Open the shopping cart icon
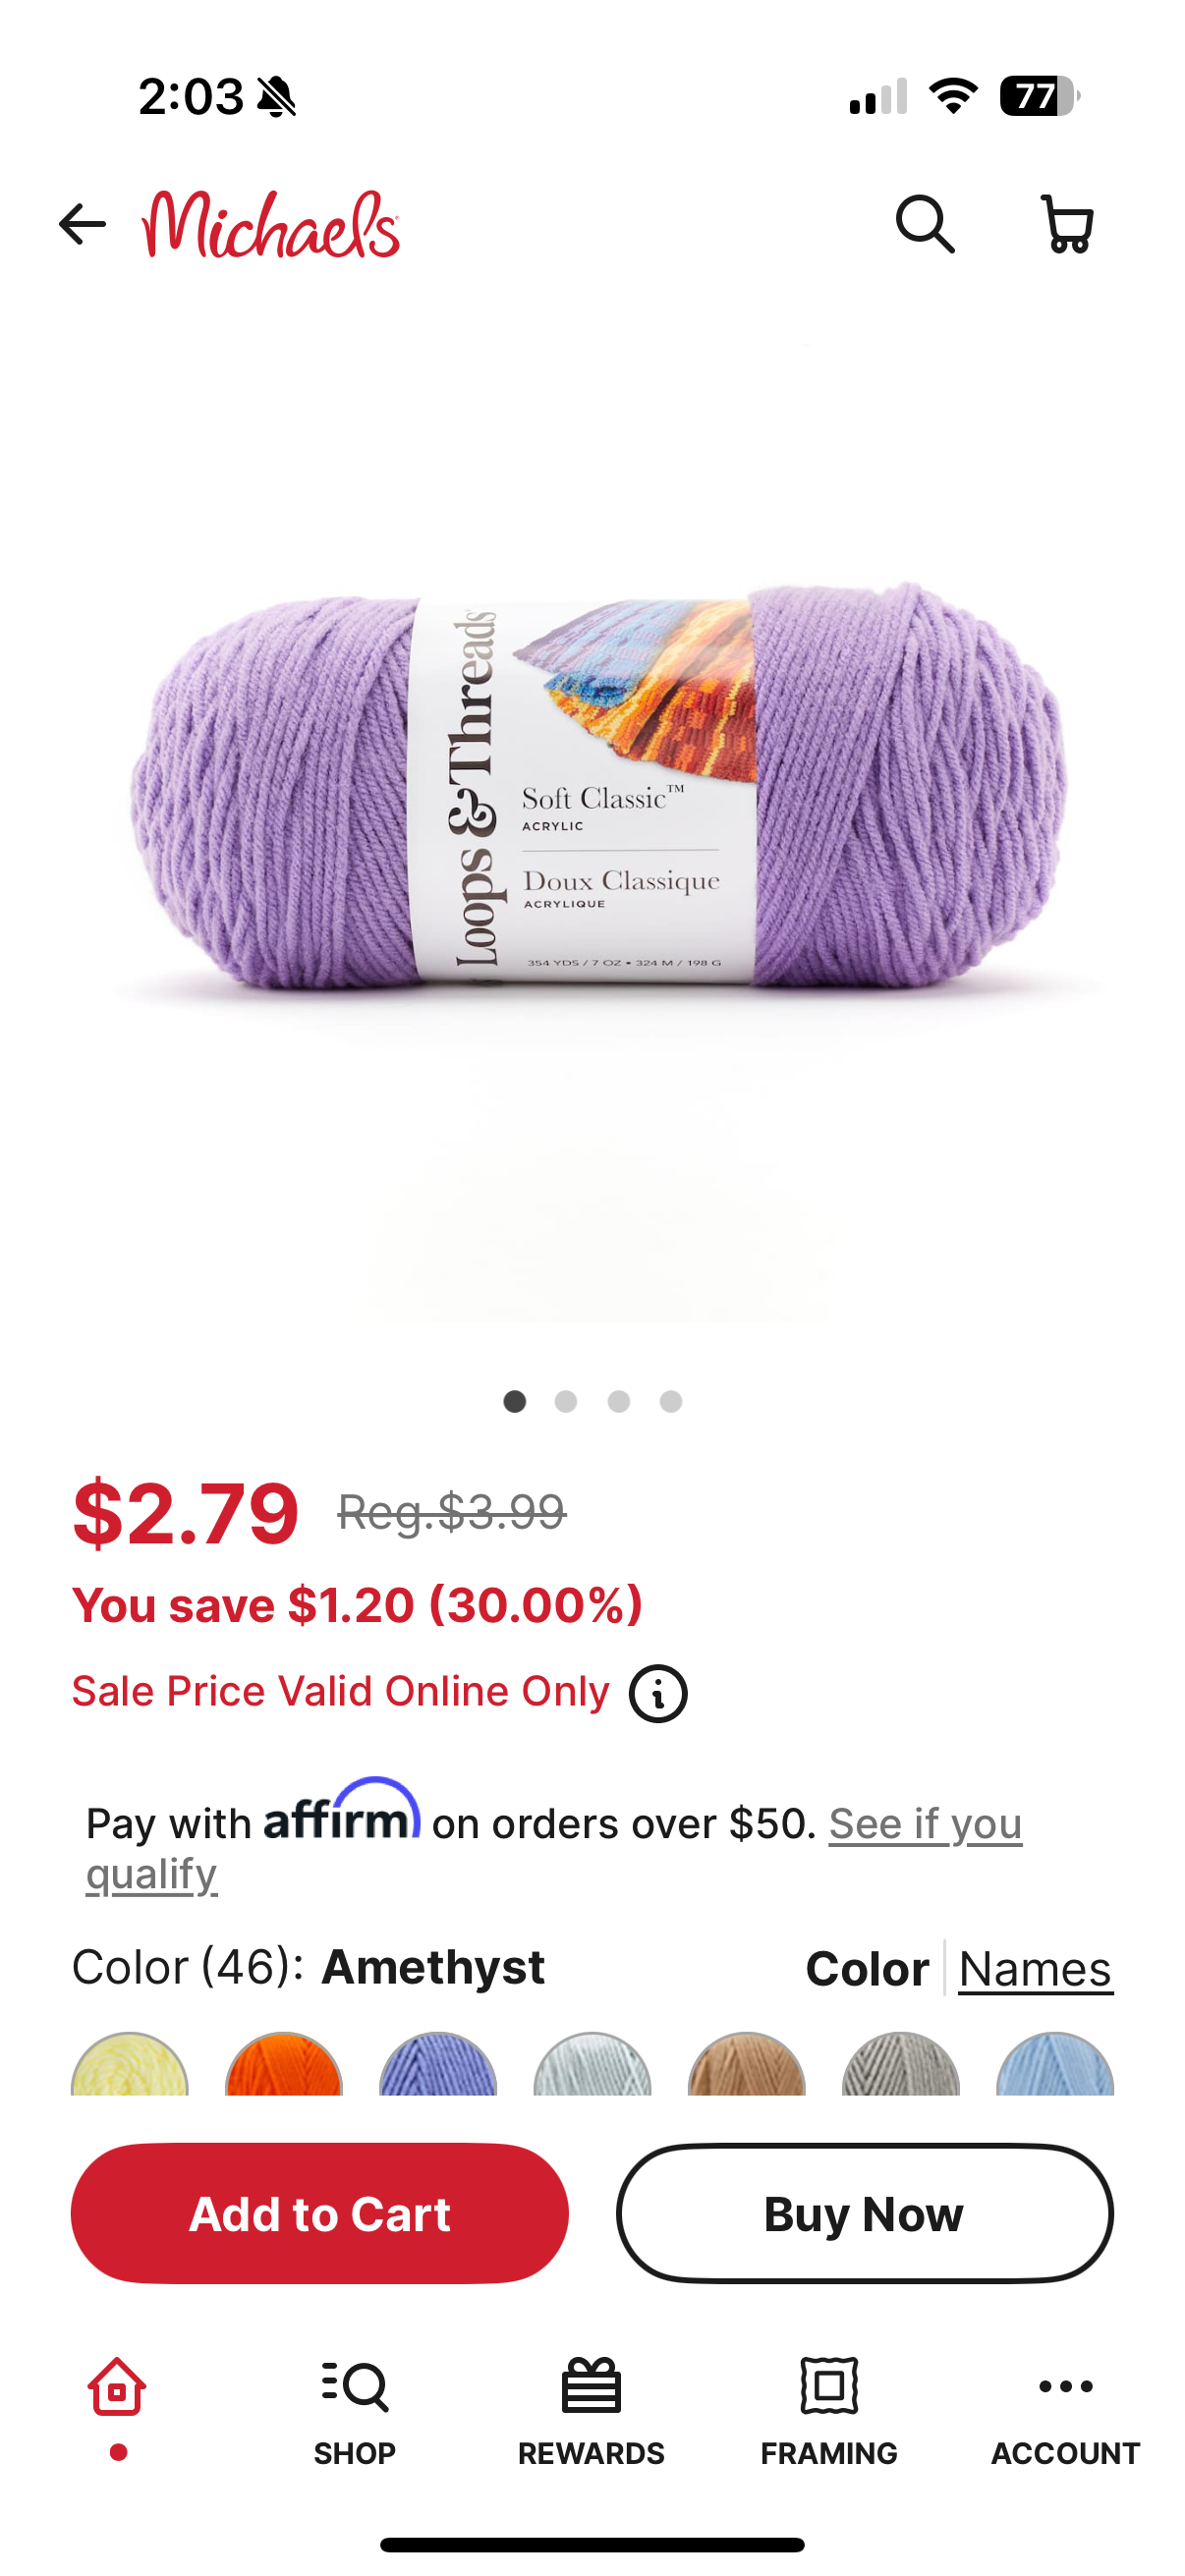Viewport: 1185px width, 2576px height. pyautogui.click(x=1068, y=224)
